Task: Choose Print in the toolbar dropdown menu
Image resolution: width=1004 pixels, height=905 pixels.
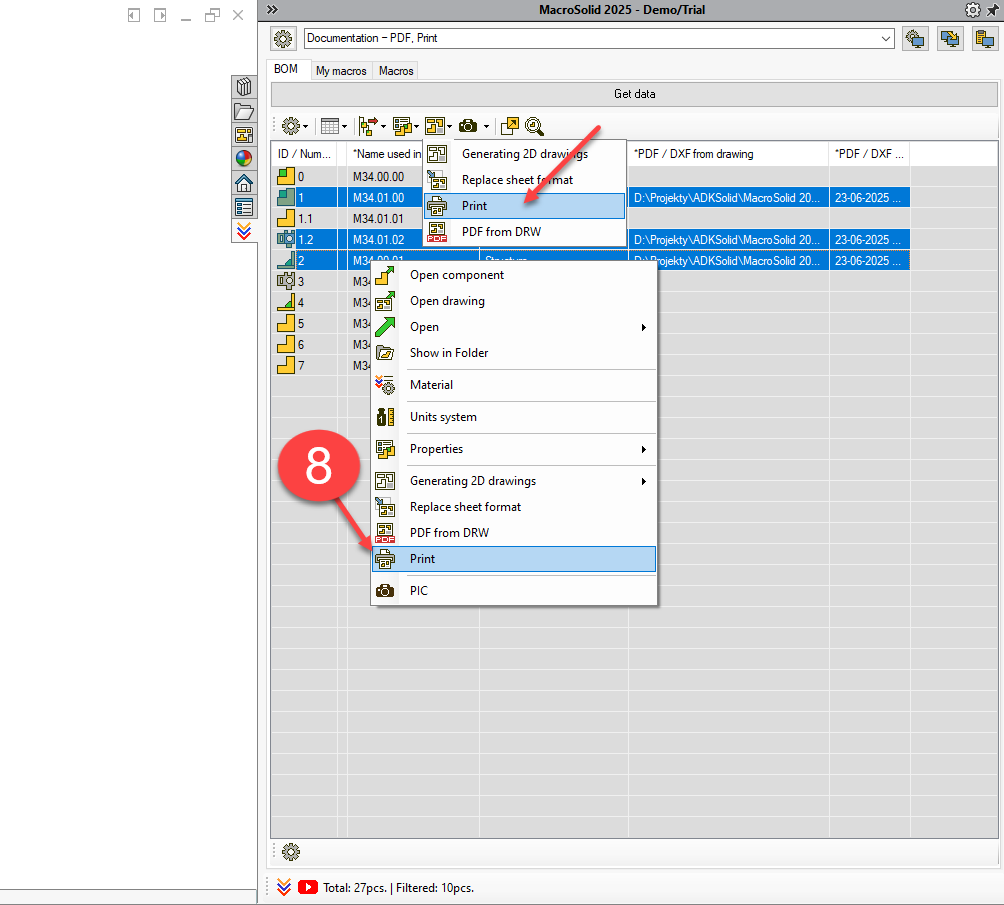Action: point(524,206)
